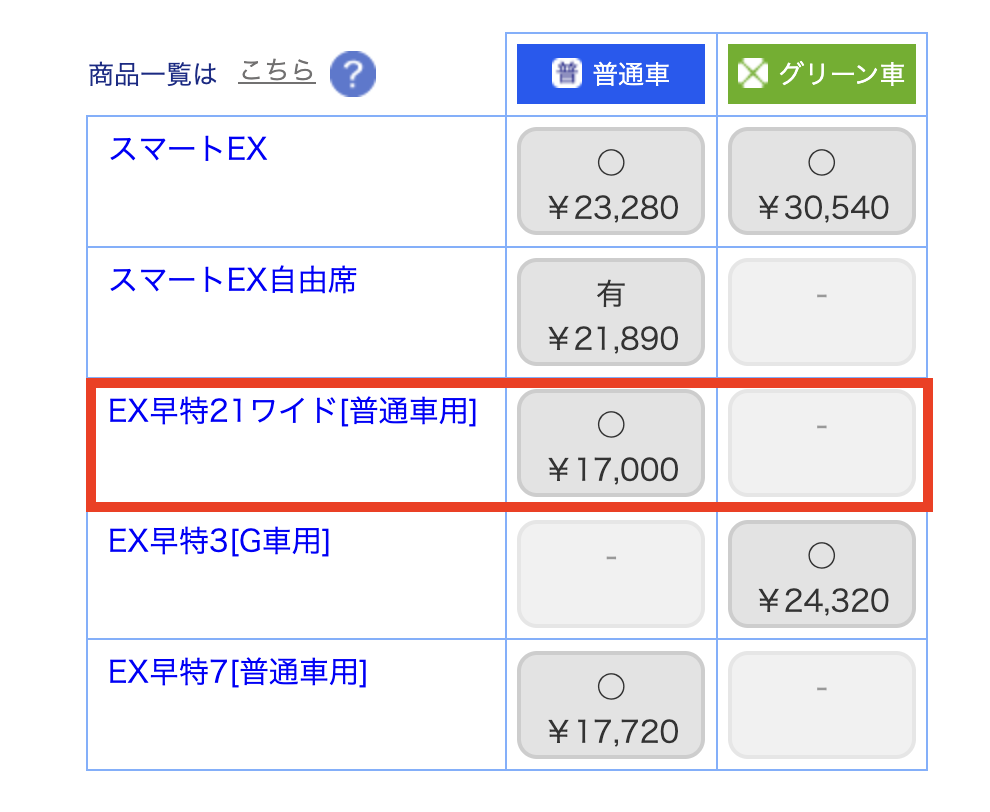990x812 pixels.
Task: Choose EX早特3 Green car at ¥24,320
Action: [x=822, y=574]
